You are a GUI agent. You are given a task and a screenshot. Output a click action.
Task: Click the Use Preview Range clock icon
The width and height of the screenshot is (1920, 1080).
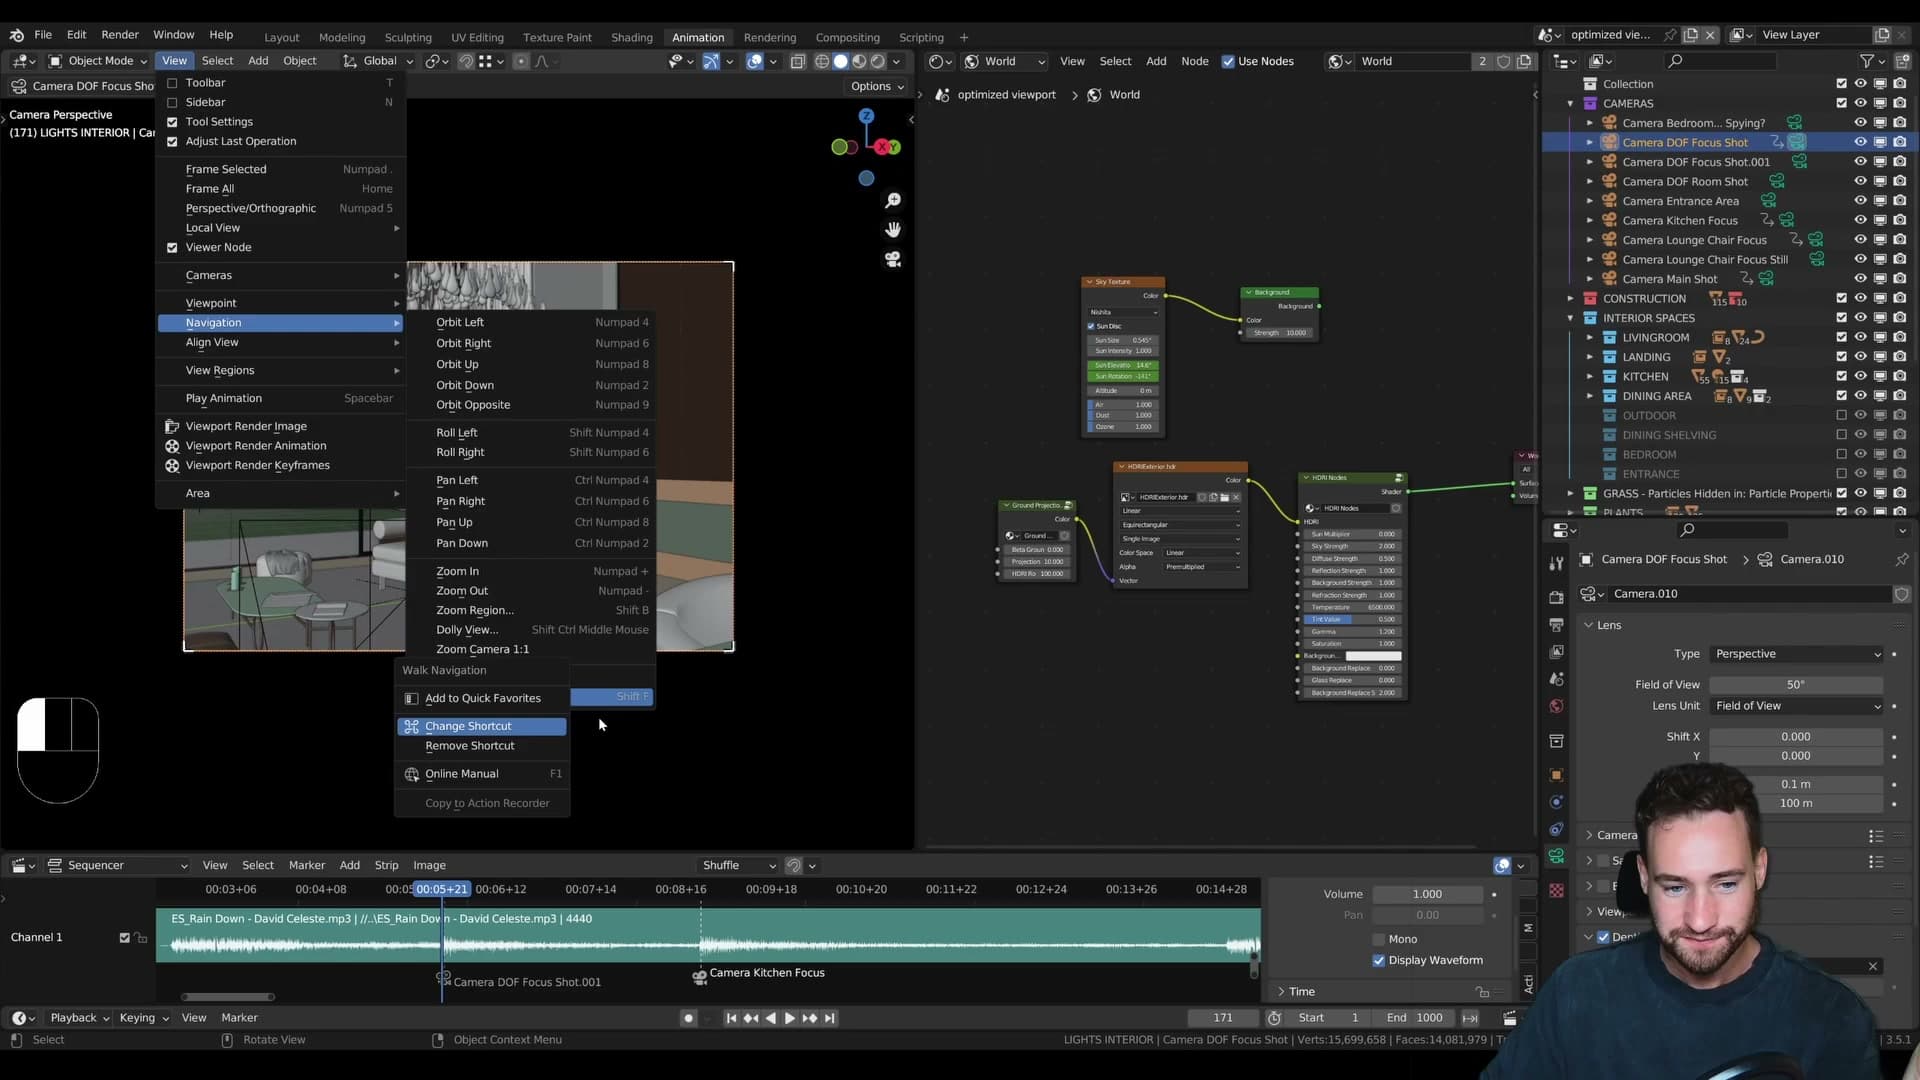pyautogui.click(x=1274, y=1018)
